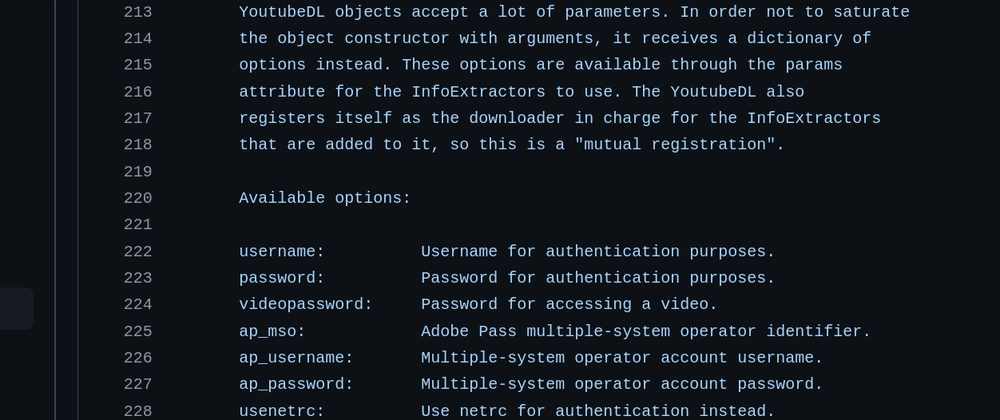Click 'Password for authentication purposes.' description
Viewport: 1000px width, 420px height.
pos(598,278)
